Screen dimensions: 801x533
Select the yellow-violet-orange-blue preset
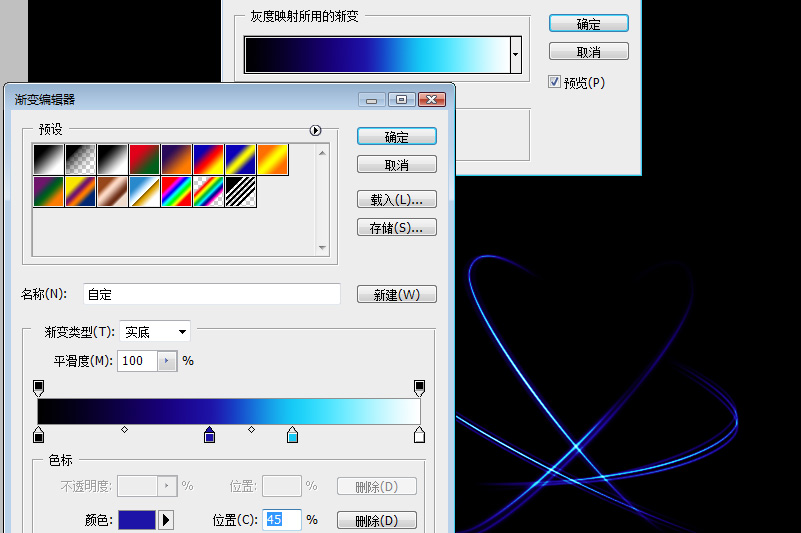[80, 192]
